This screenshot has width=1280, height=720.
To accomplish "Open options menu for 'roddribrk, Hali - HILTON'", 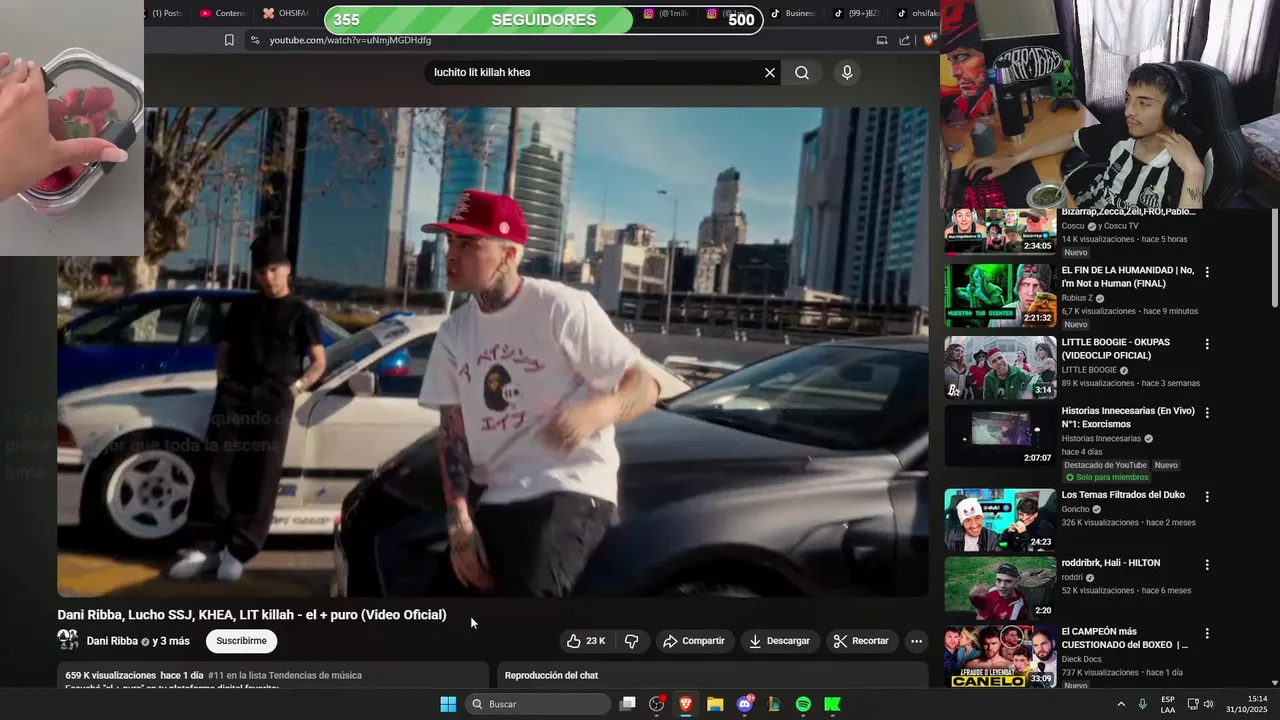I will [x=1207, y=565].
